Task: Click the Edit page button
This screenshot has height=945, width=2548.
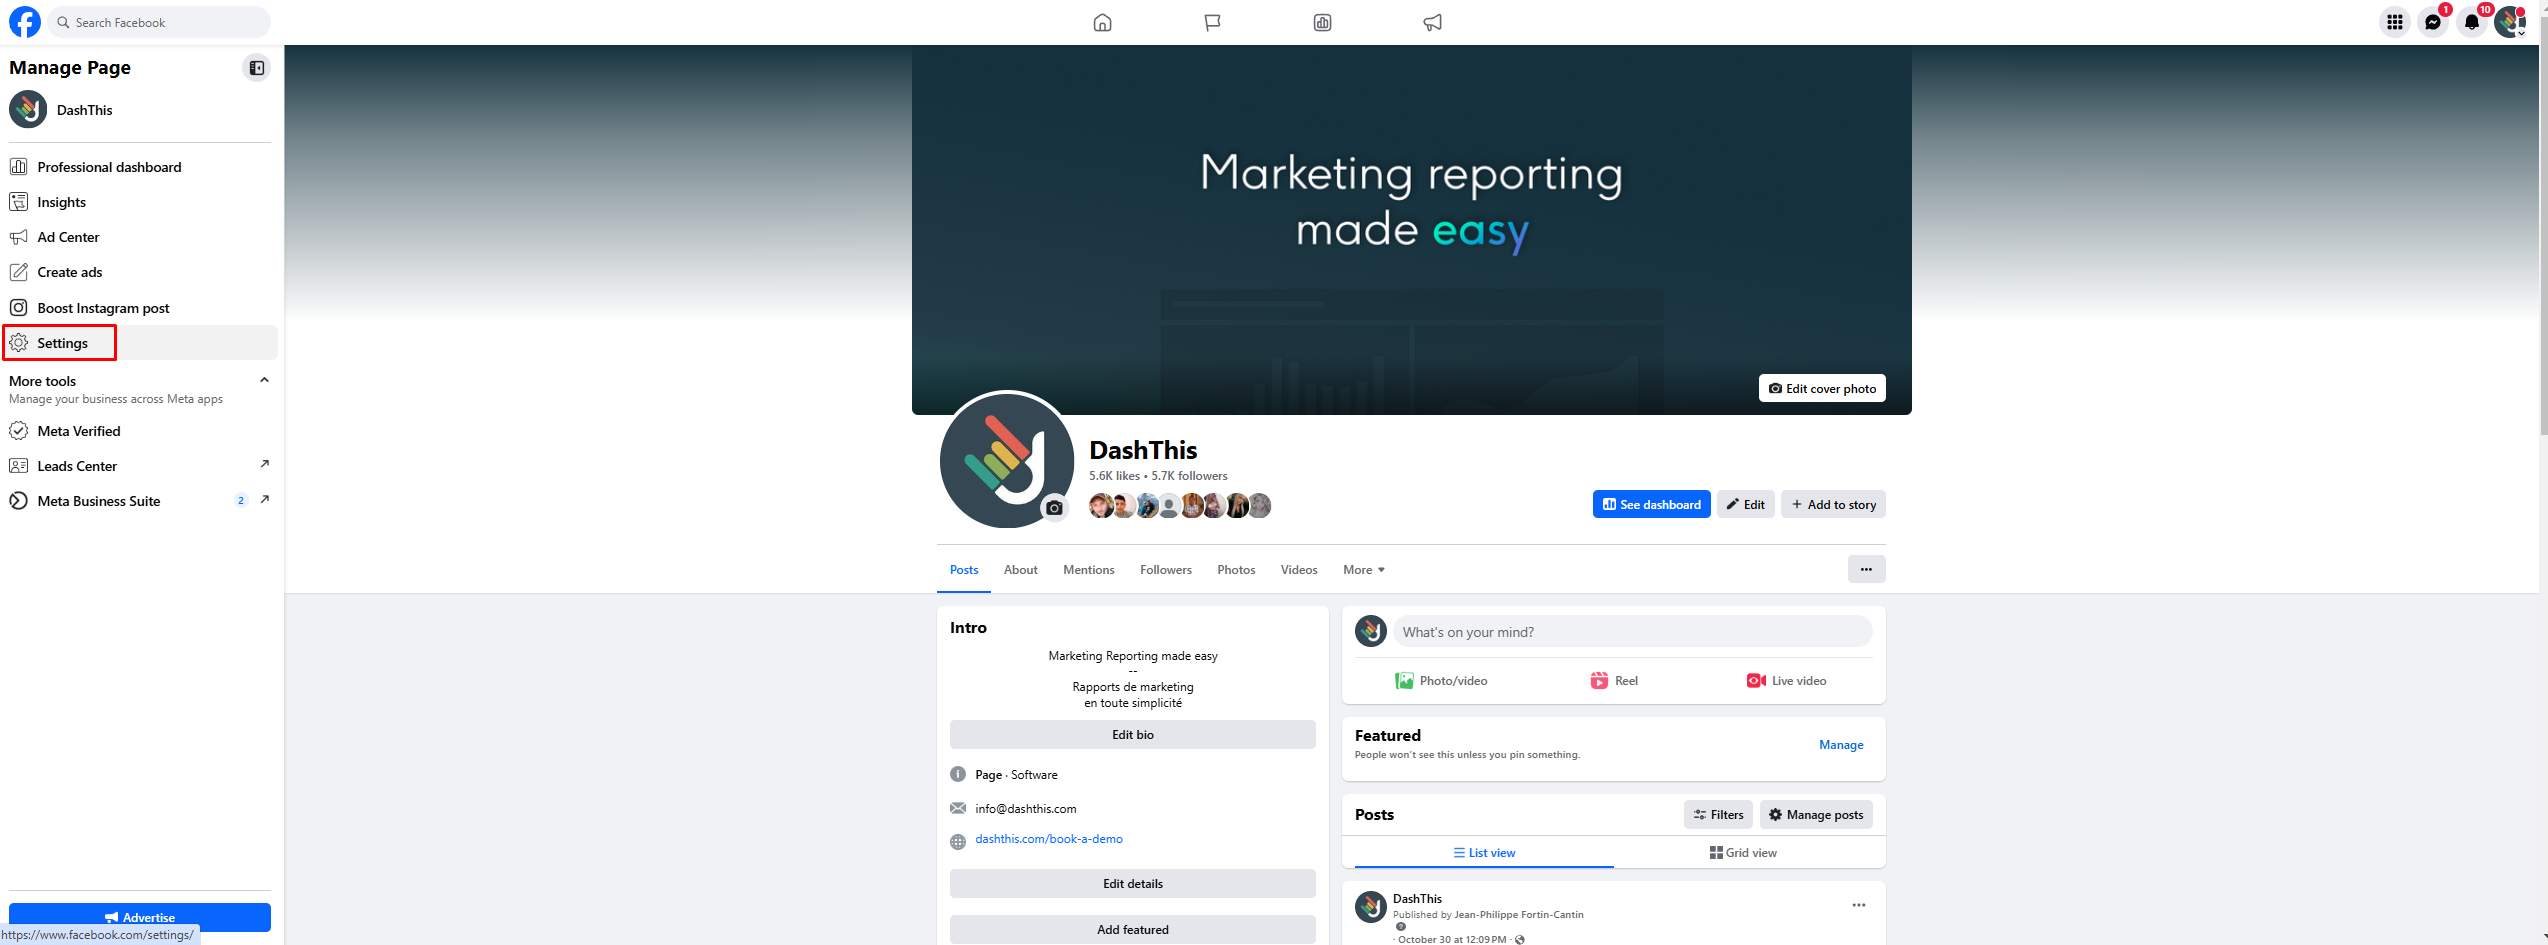Action: (1746, 504)
